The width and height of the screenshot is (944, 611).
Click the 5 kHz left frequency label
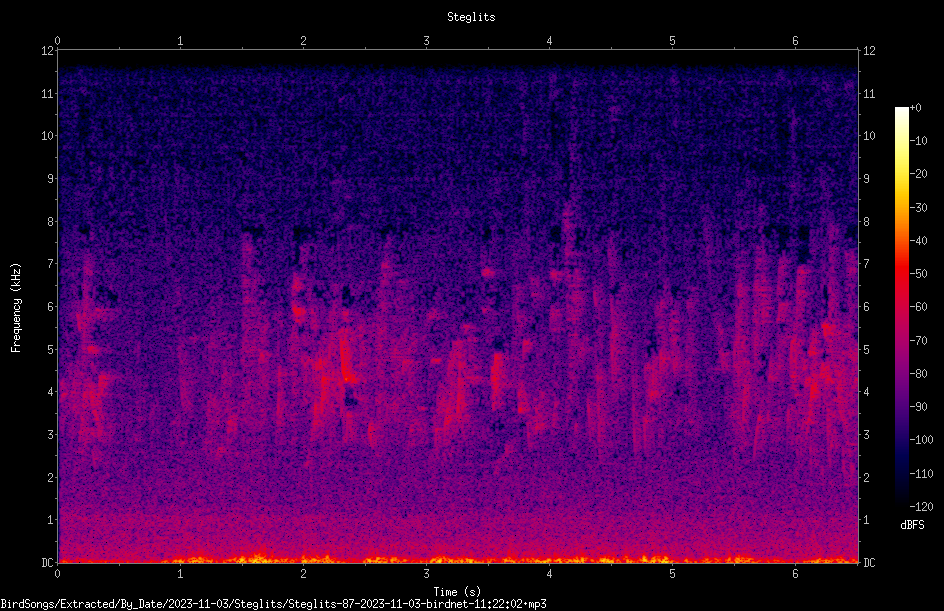pos(51,349)
